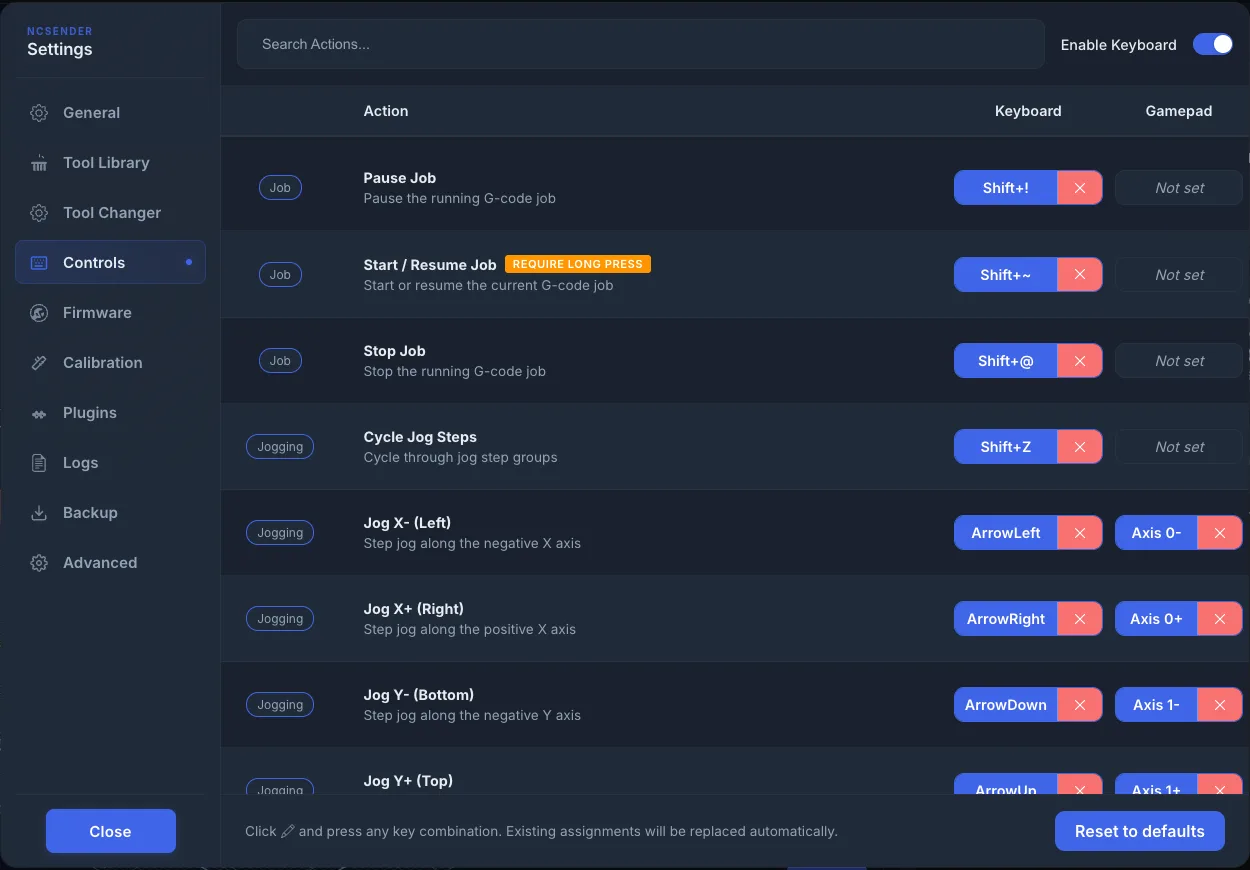Open the Calibration settings section
Image resolution: width=1250 pixels, height=870 pixels.
[110, 363]
